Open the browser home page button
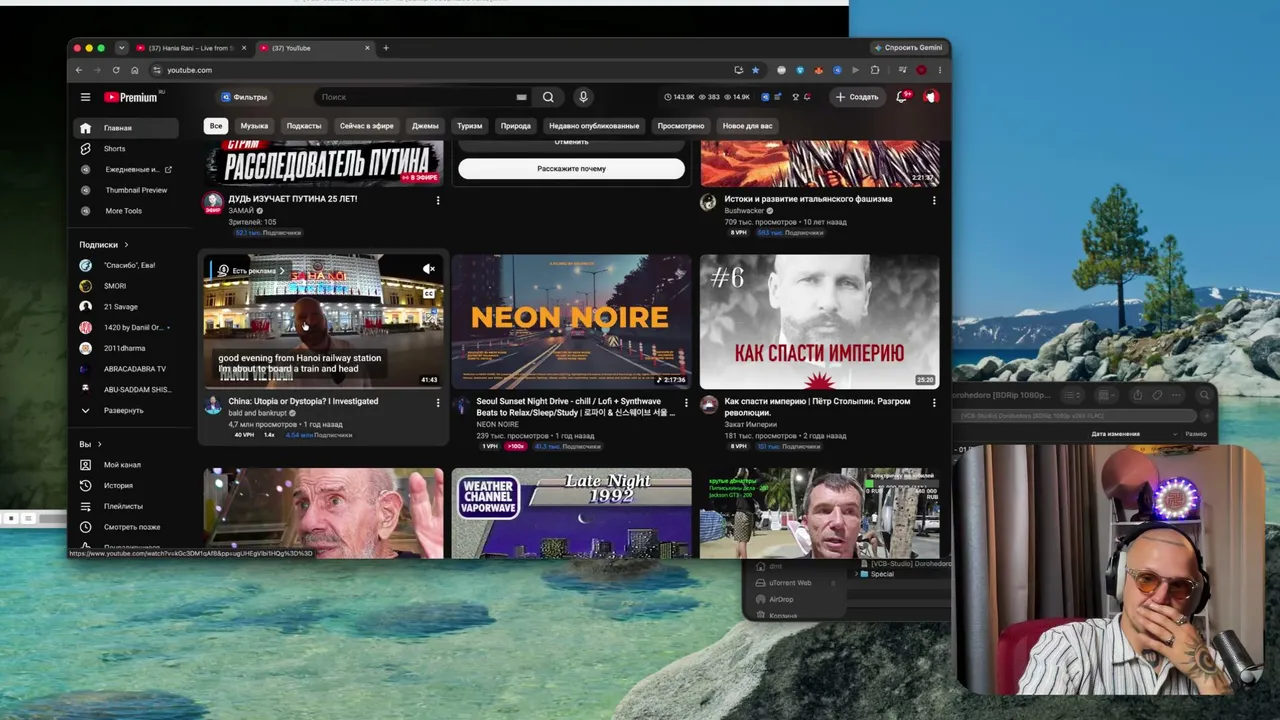The height and width of the screenshot is (720, 1280). 135,70
